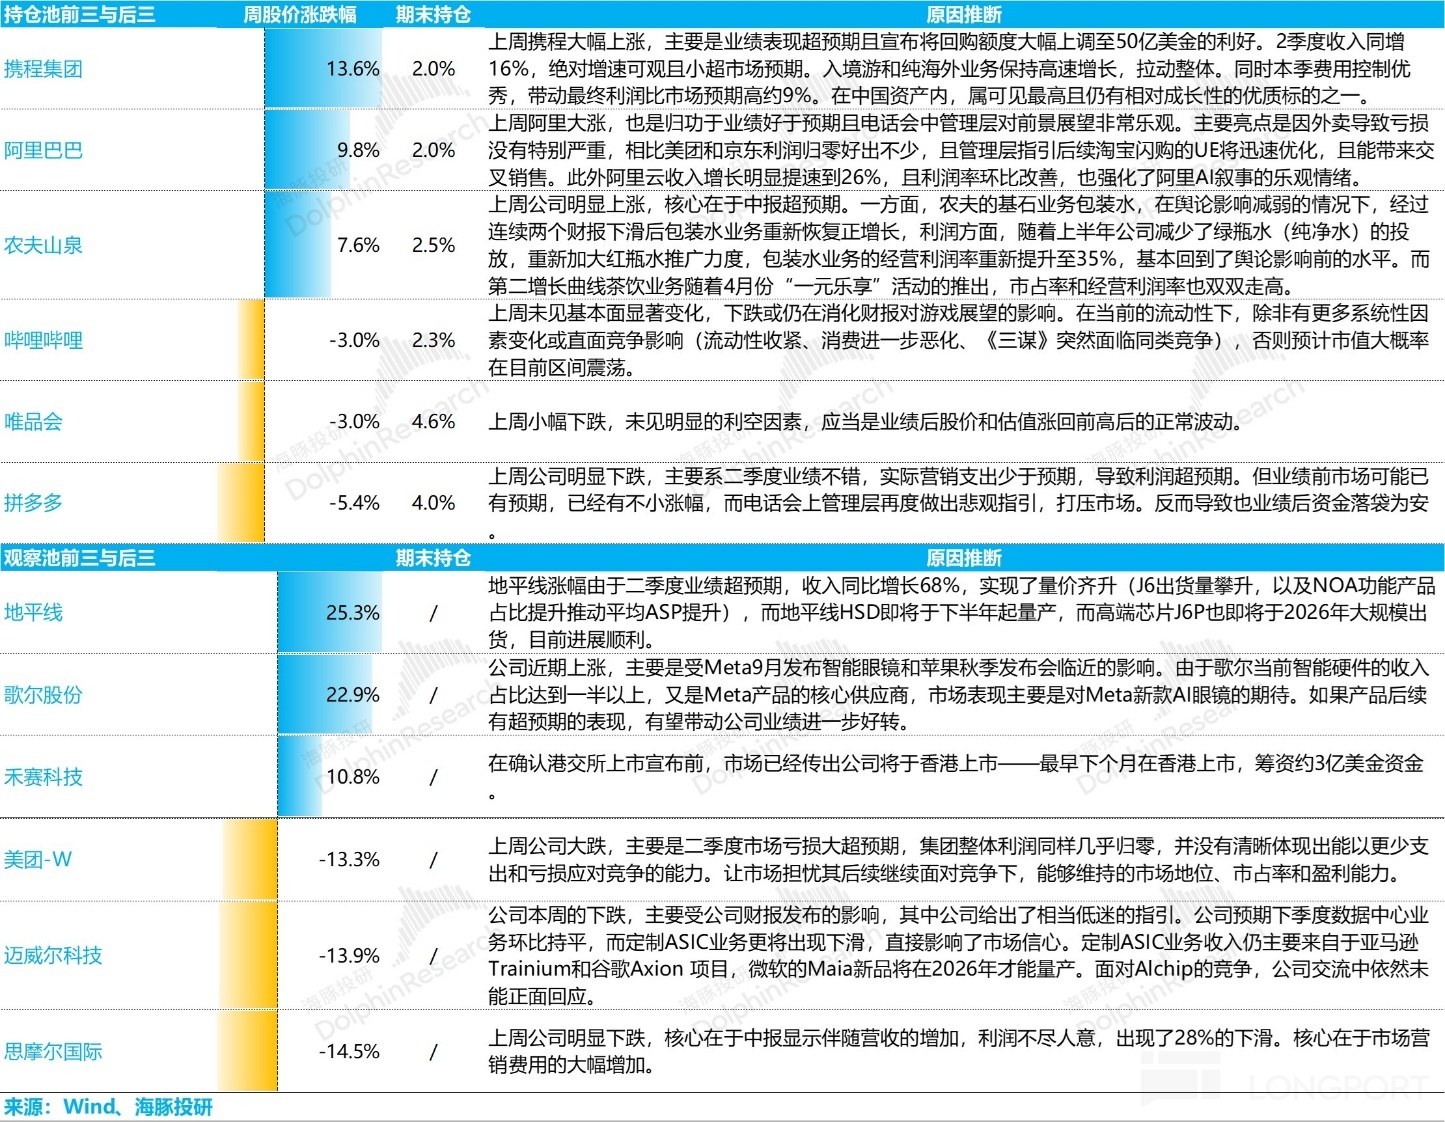1445x1122 pixels.
Task: Click the 来源 Wind、海豚投研 source text
Action: [108, 1107]
